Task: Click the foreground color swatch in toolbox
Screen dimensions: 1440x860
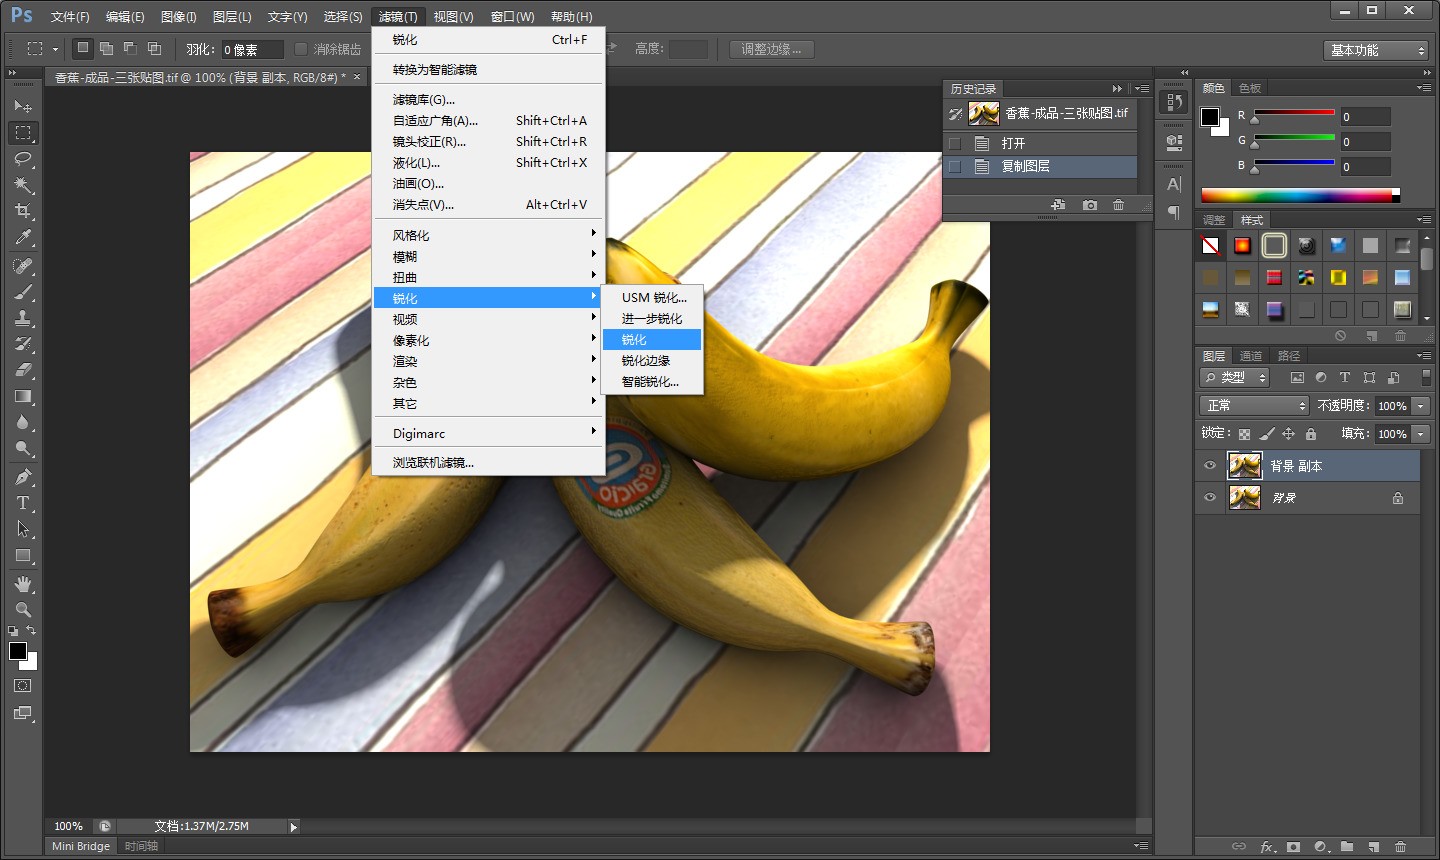Action: coord(18,651)
